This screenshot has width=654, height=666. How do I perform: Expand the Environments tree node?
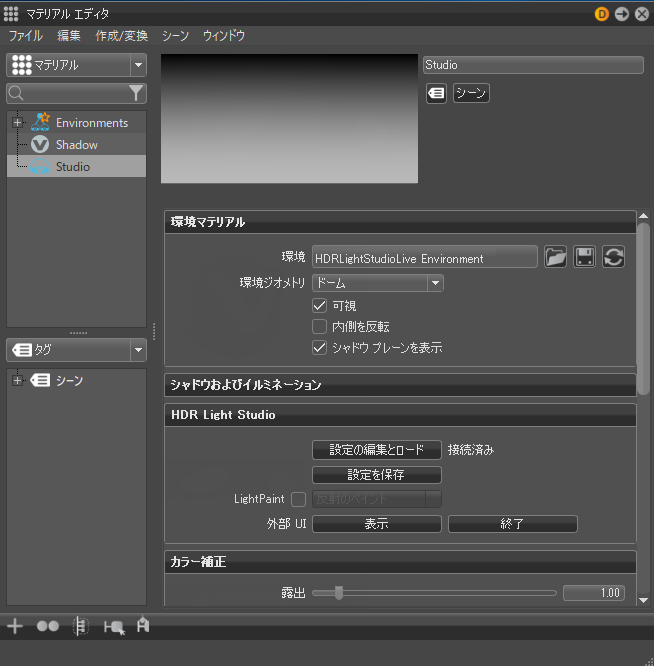[x=17, y=123]
